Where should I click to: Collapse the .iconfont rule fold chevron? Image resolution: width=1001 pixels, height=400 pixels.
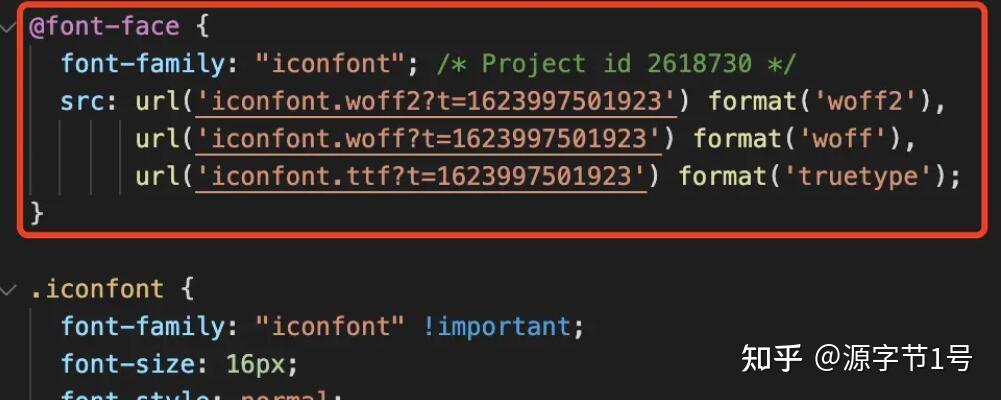[7, 290]
